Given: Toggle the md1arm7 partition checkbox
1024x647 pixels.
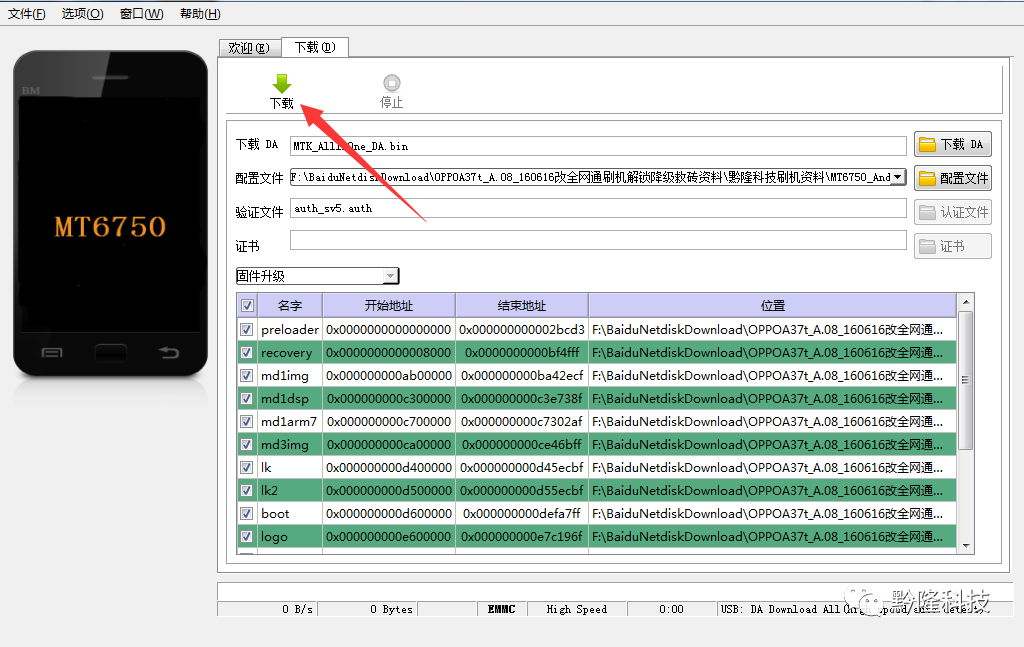Looking at the screenshot, I should pyautogui.click(x=247, y=422).
